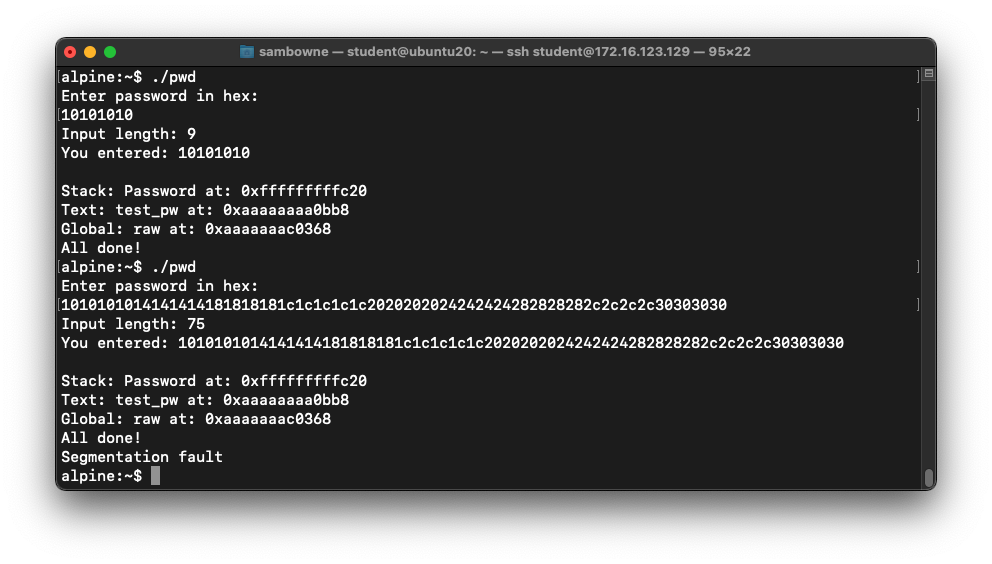Image resolution: width=992 pixels, height=564 pixels.
Task: Click the "Input length: 75" line
Action: [x=129, y=324]
